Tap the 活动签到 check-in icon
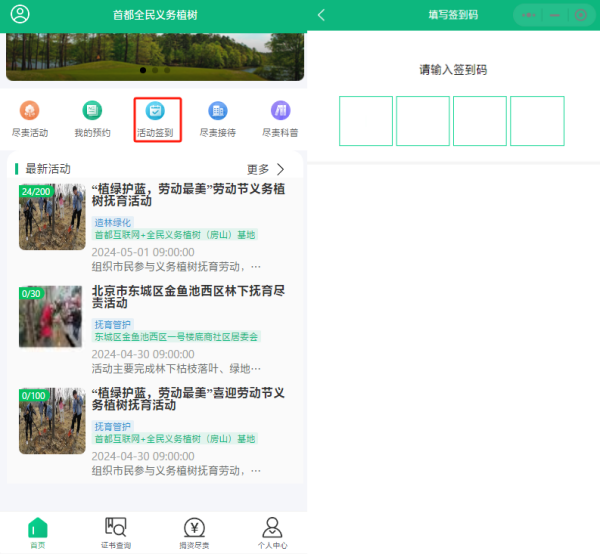 pyautogui.click(x=155, y=117)
